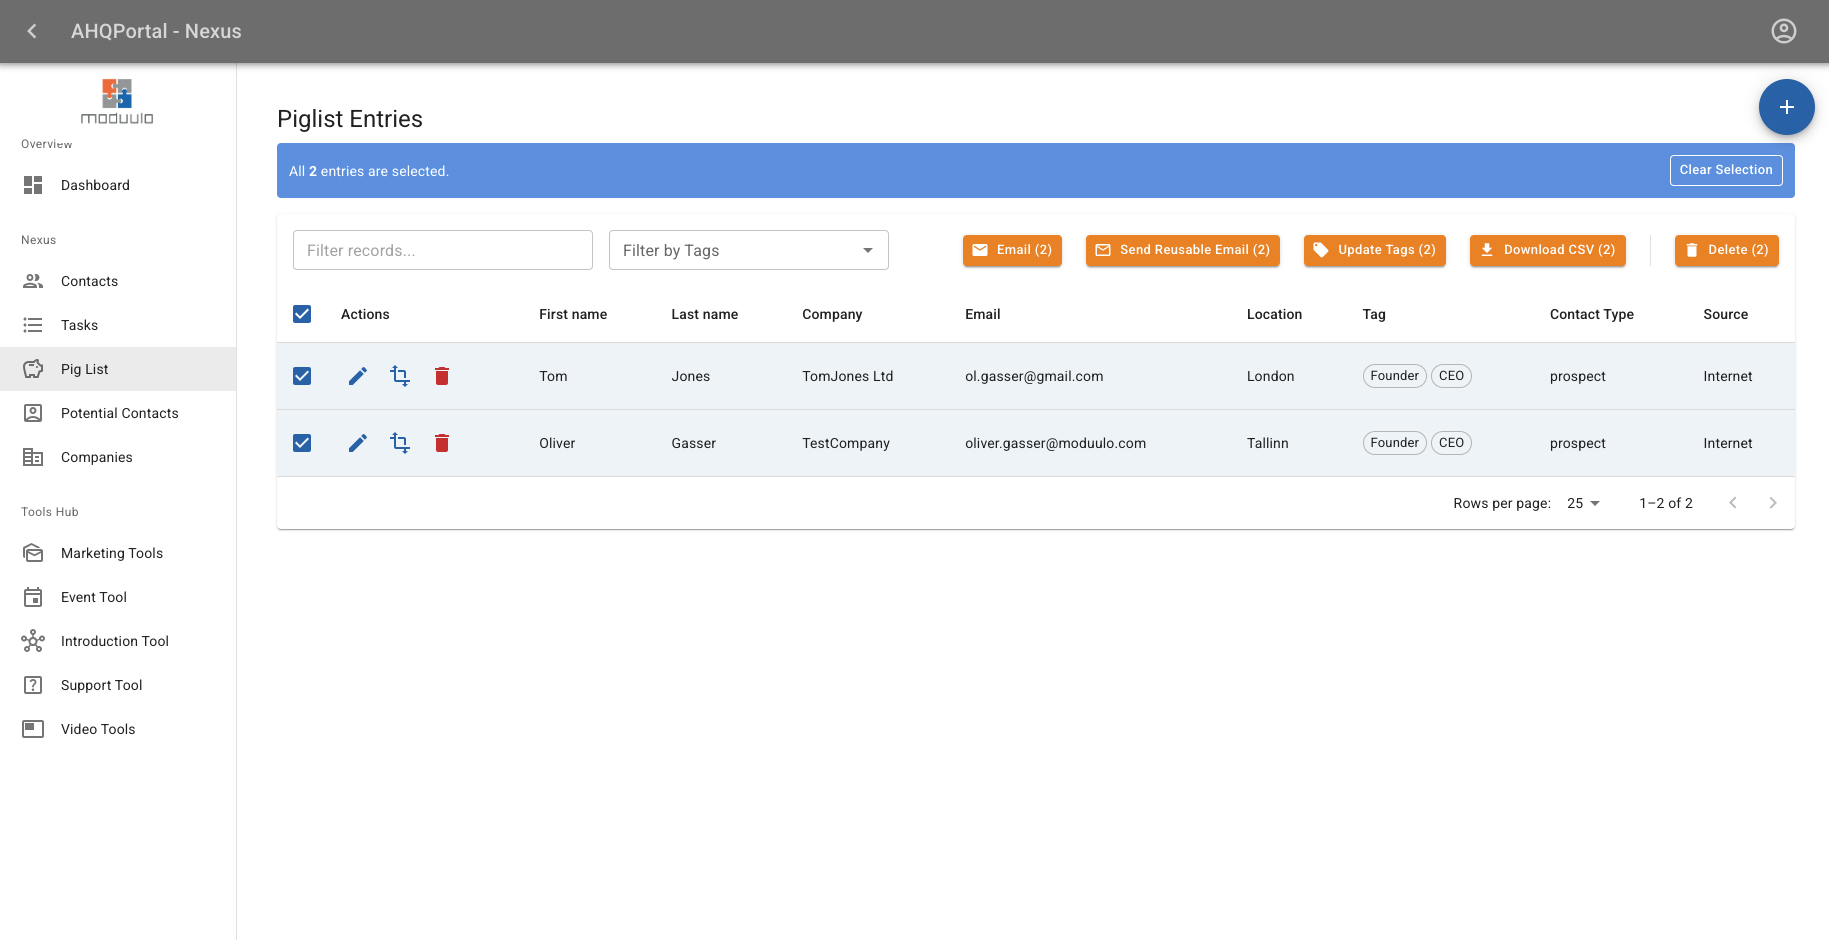Click the red trash icon for Tom Jones entry

[x=441, y=376]
